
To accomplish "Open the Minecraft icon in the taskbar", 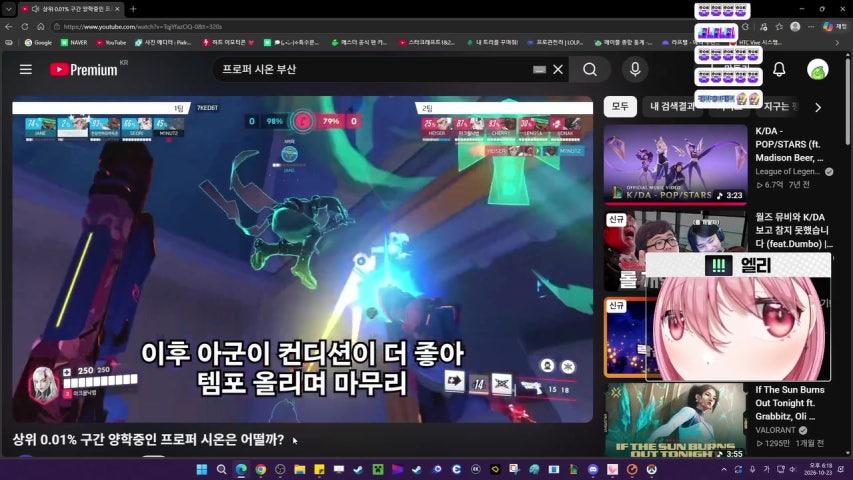I will tap(378, 469).
